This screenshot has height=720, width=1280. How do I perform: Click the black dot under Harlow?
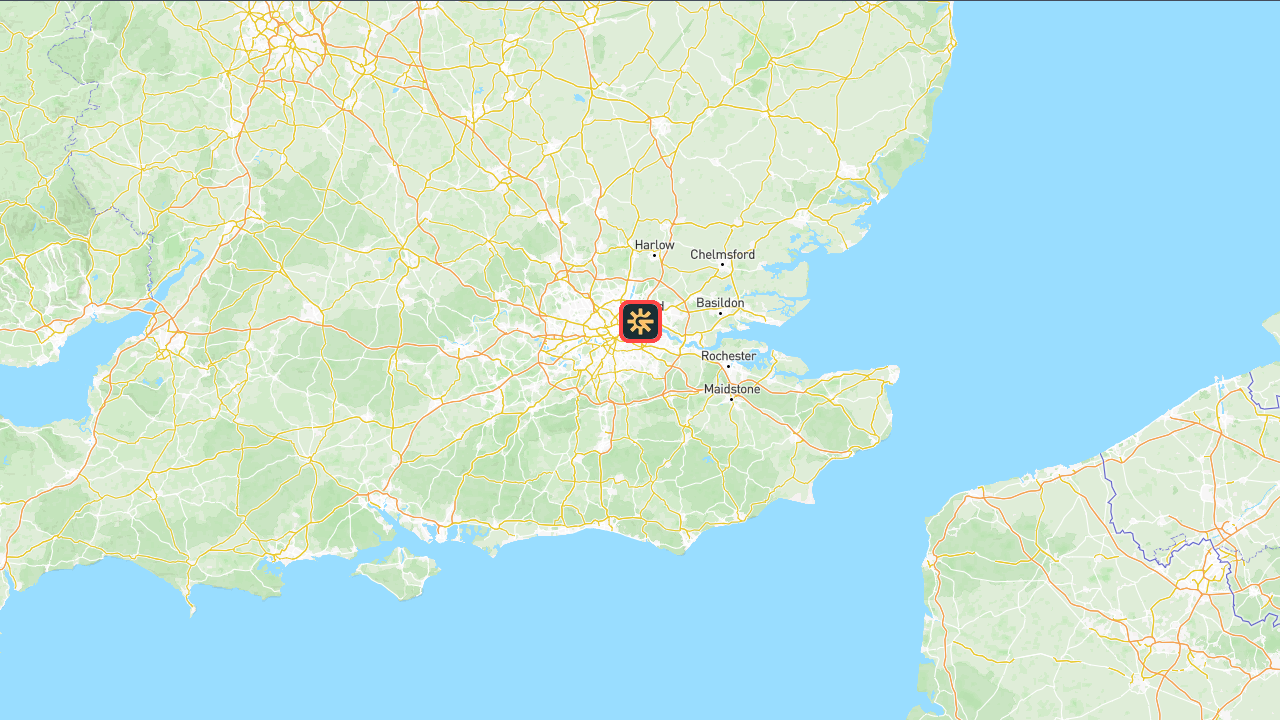coord(655,255)
